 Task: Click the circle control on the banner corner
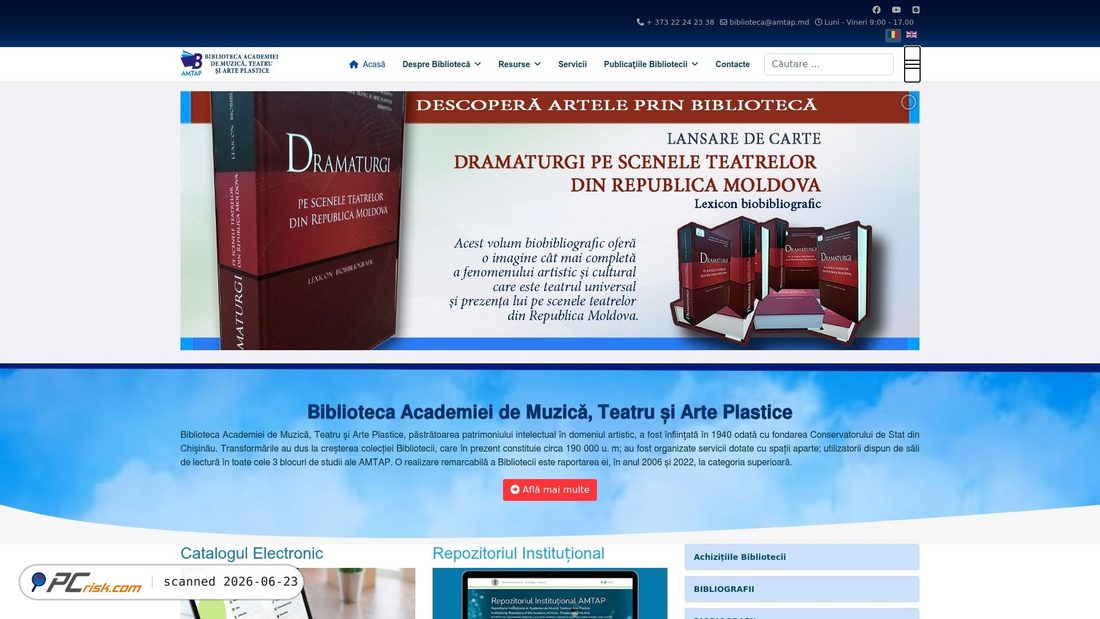coord(908,102)
